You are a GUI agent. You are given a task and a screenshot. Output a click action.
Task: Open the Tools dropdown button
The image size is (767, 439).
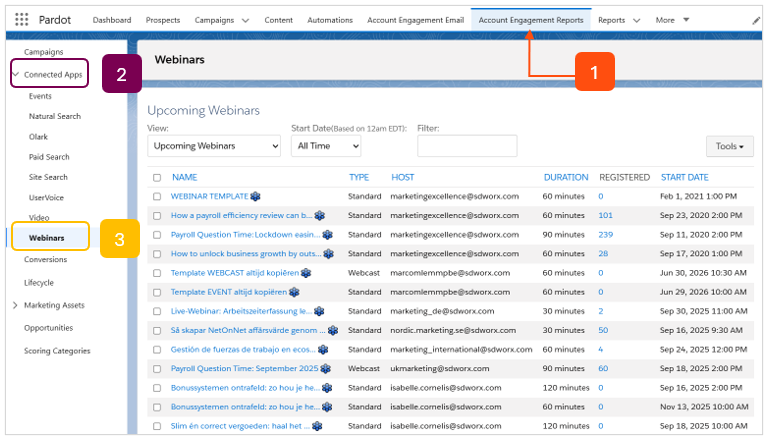click(729, 146)
